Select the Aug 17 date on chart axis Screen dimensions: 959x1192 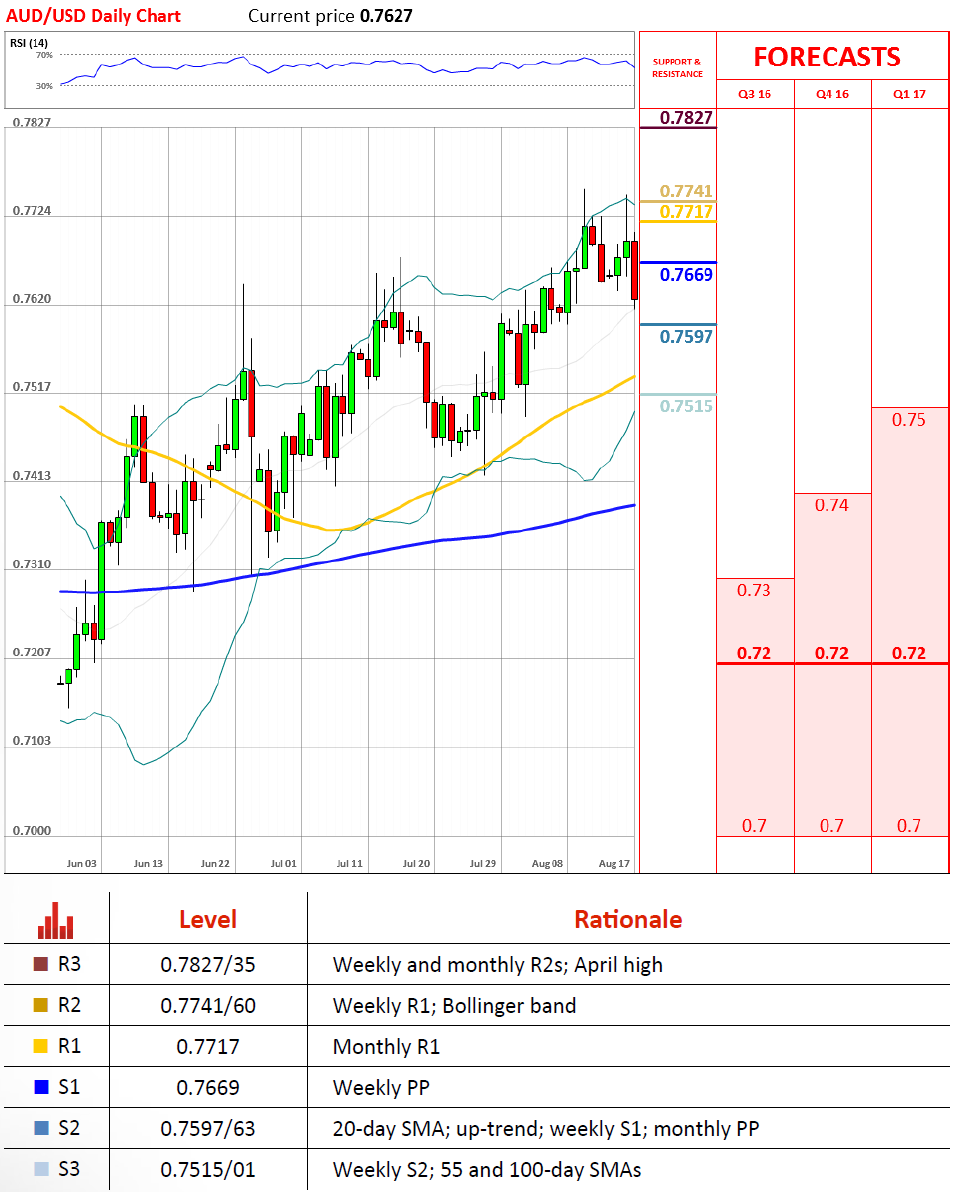(614, 862)
